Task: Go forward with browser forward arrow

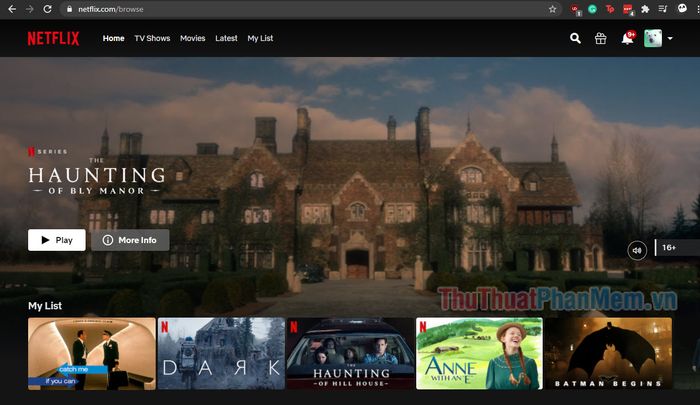Action: coord(29,9)
